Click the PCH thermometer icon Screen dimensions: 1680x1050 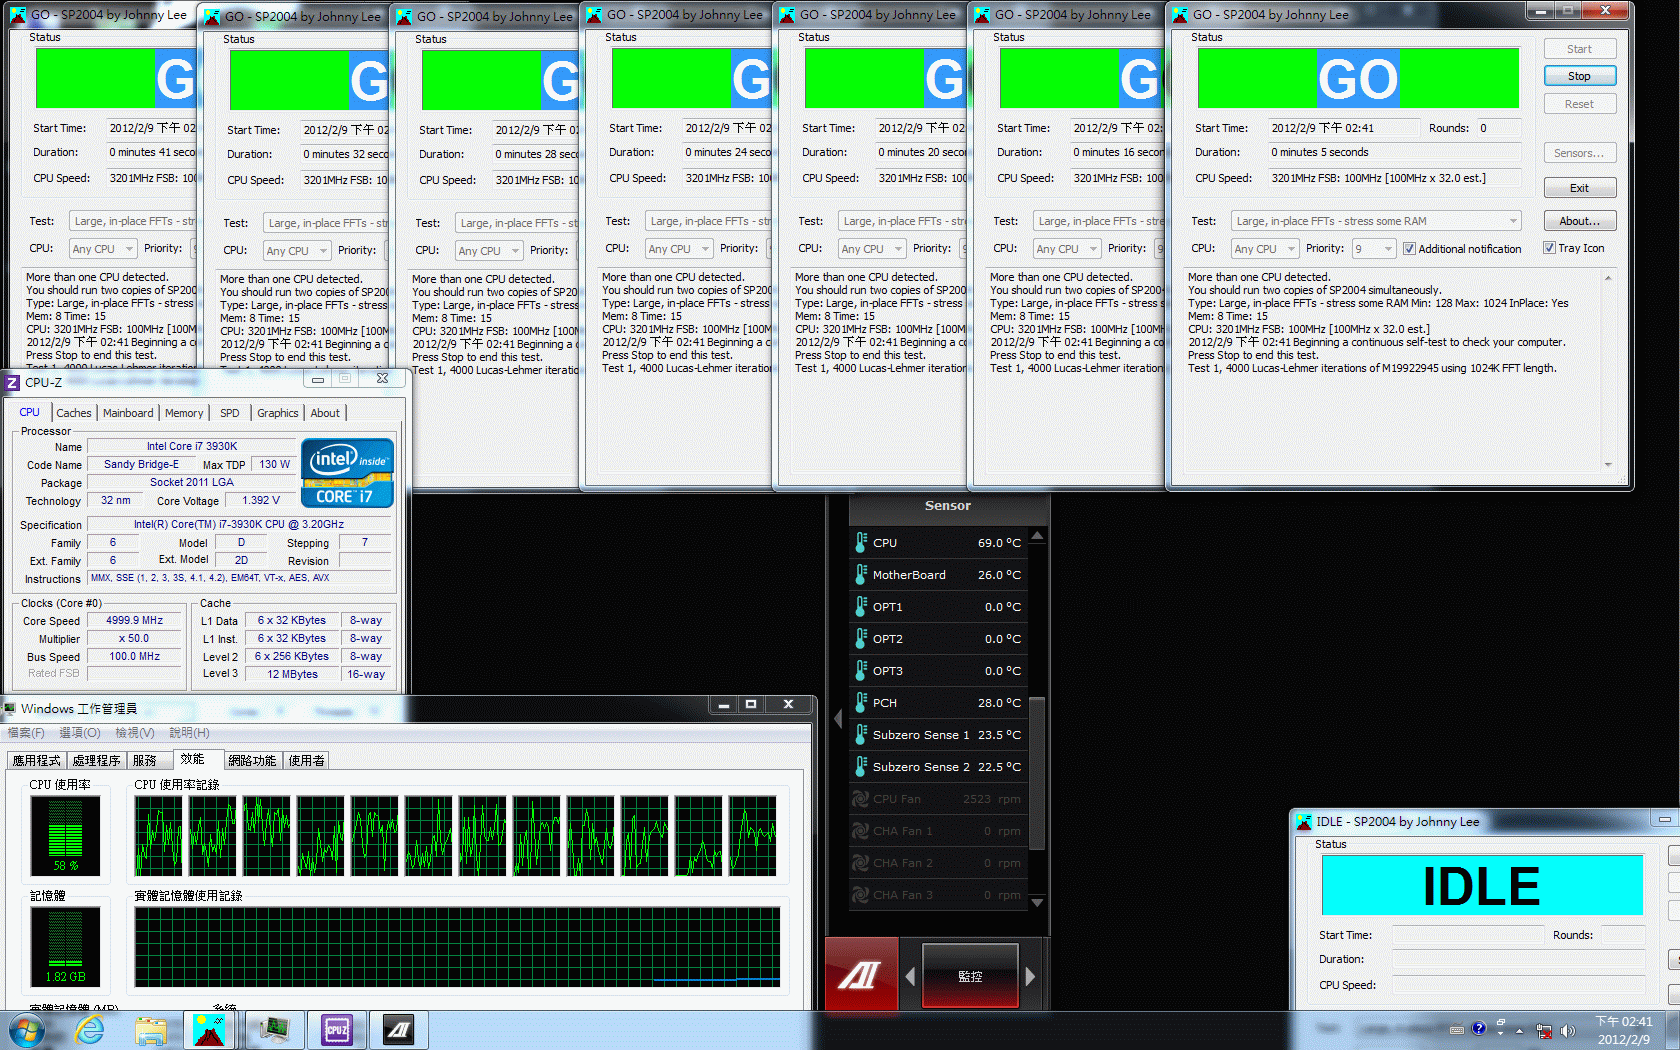pyautogui.click(x=861, y=702)
